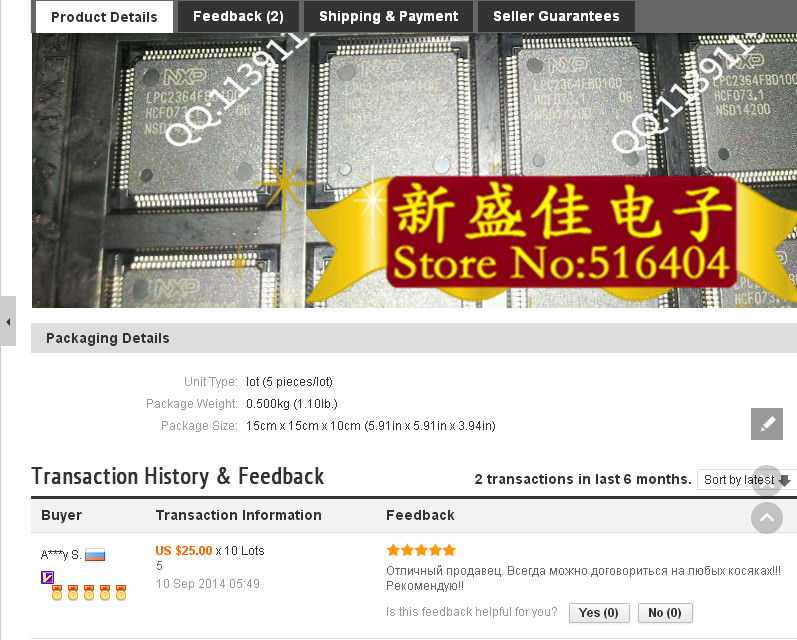Image resolution: width=797 pixels, height=640 pixels.
Task: Click the Russian flag icon beside buyer
Action: 95,555
